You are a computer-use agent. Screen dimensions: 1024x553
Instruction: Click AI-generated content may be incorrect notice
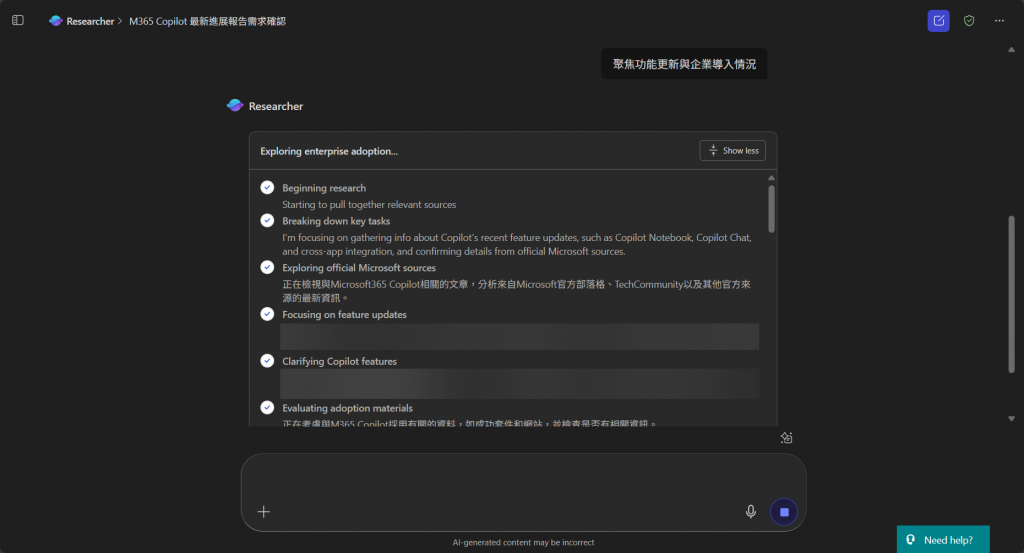[523, 543]
